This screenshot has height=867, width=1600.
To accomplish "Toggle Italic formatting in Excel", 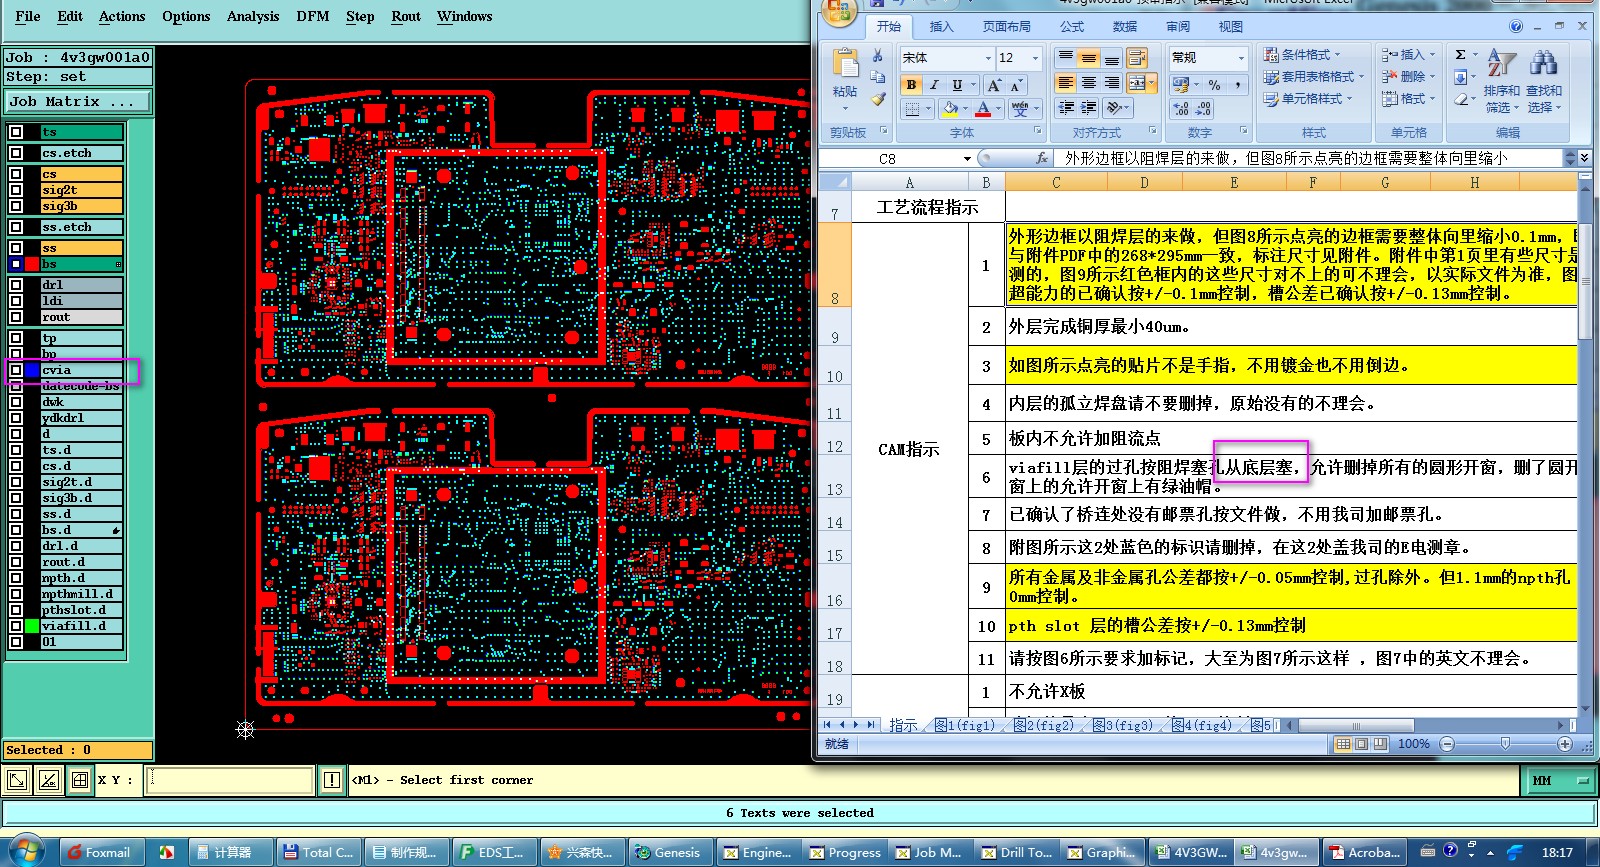I will click(934, 85).
